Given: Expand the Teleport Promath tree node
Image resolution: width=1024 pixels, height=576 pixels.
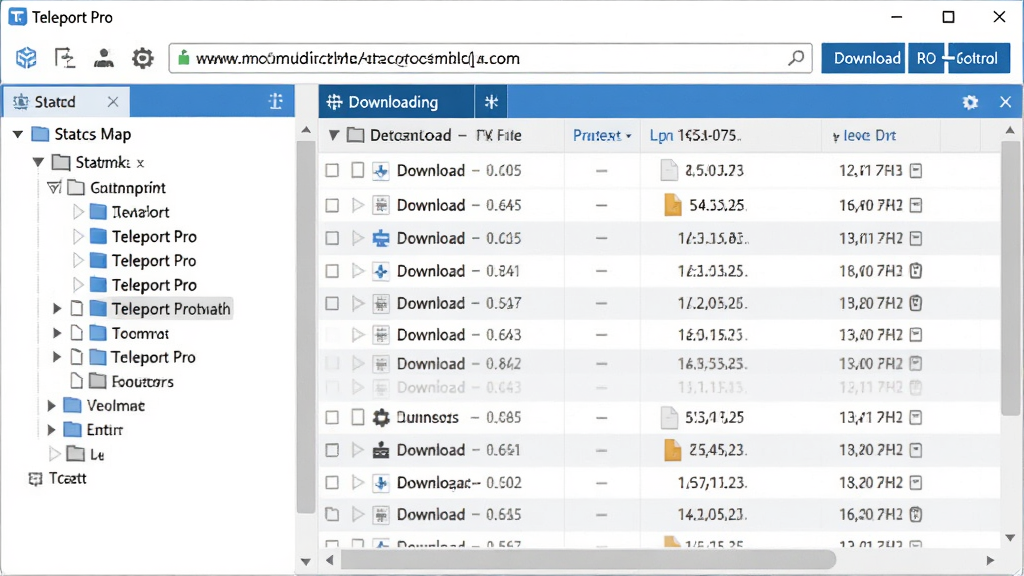Looking at the screenshot, I should pyautogui.click(x=57, y=308).
